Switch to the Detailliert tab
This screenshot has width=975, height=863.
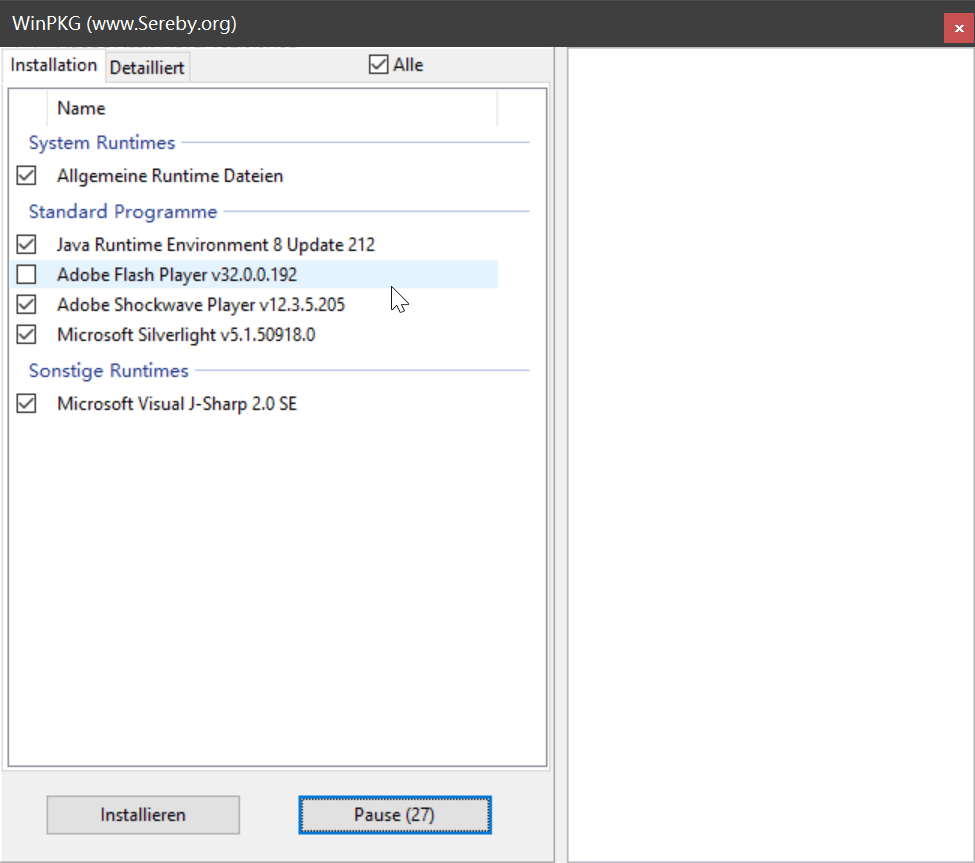[147, 67]
